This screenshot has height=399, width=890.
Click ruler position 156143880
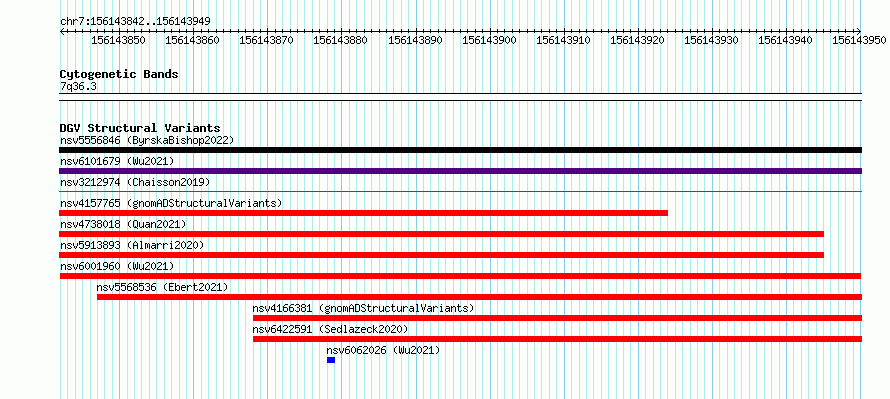pos(341,40)
